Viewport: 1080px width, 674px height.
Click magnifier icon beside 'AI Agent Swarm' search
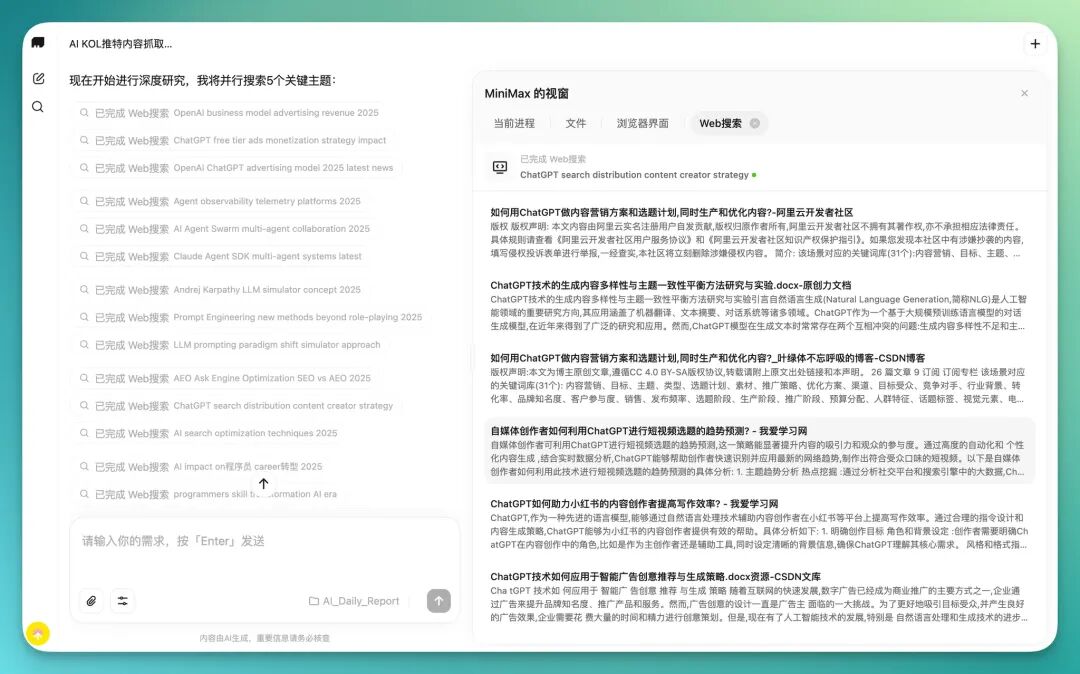click(x=84, y=229)
